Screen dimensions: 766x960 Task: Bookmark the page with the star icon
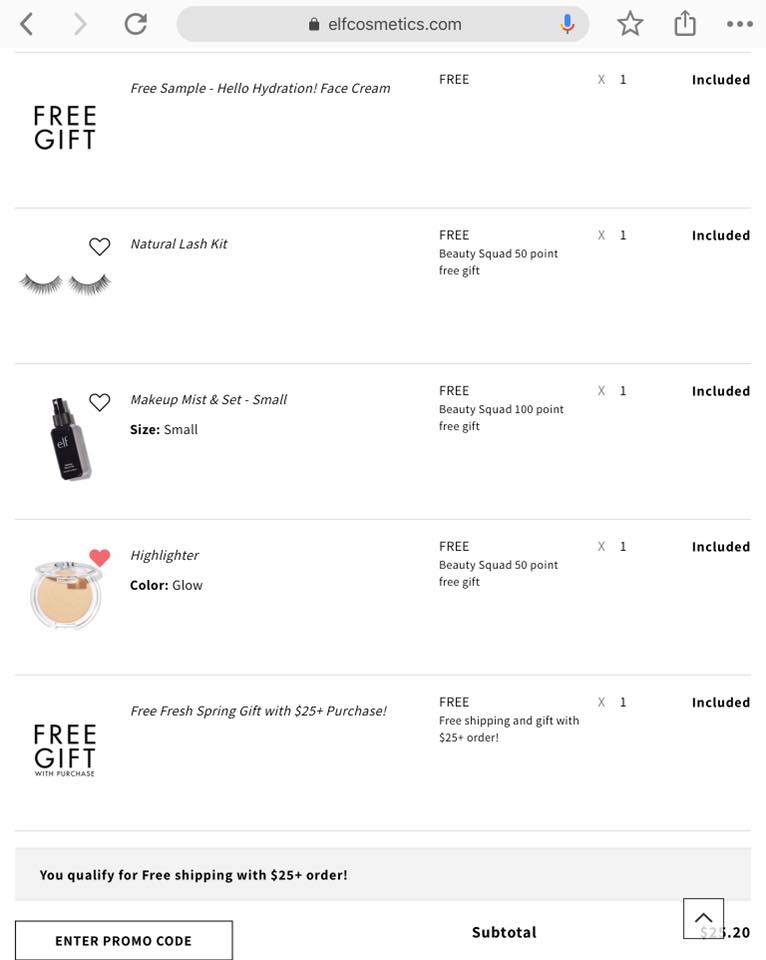pos(630,24)
